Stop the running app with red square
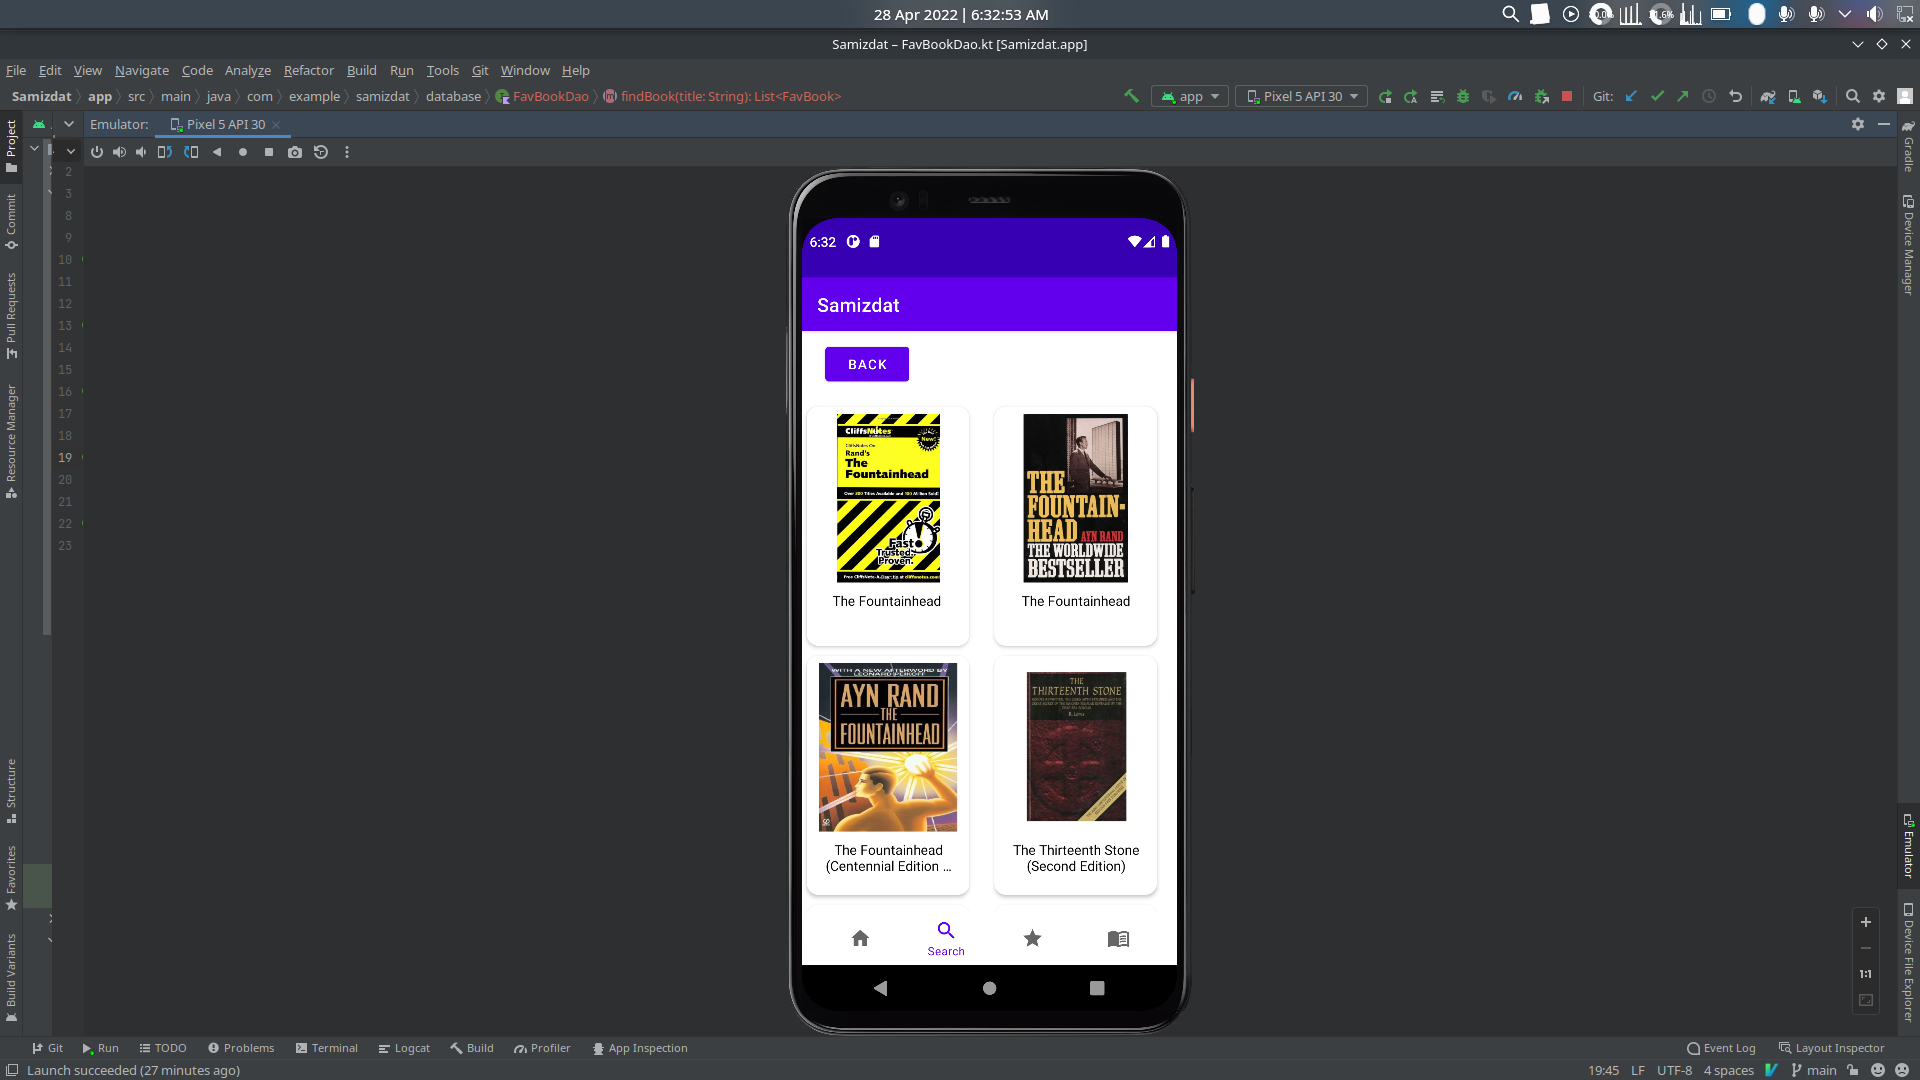Screen dimensions: 1920x1080 click(1567, 96)
